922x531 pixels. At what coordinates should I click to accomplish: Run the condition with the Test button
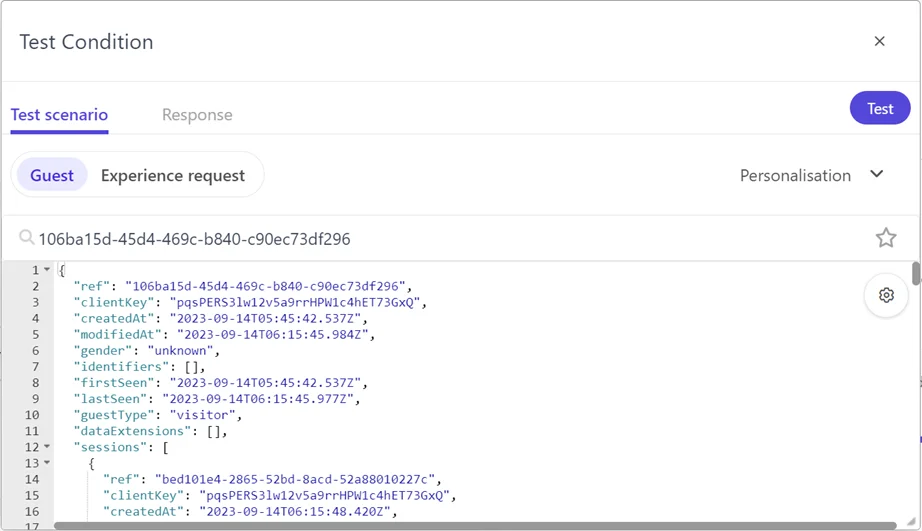pos(880,108)
